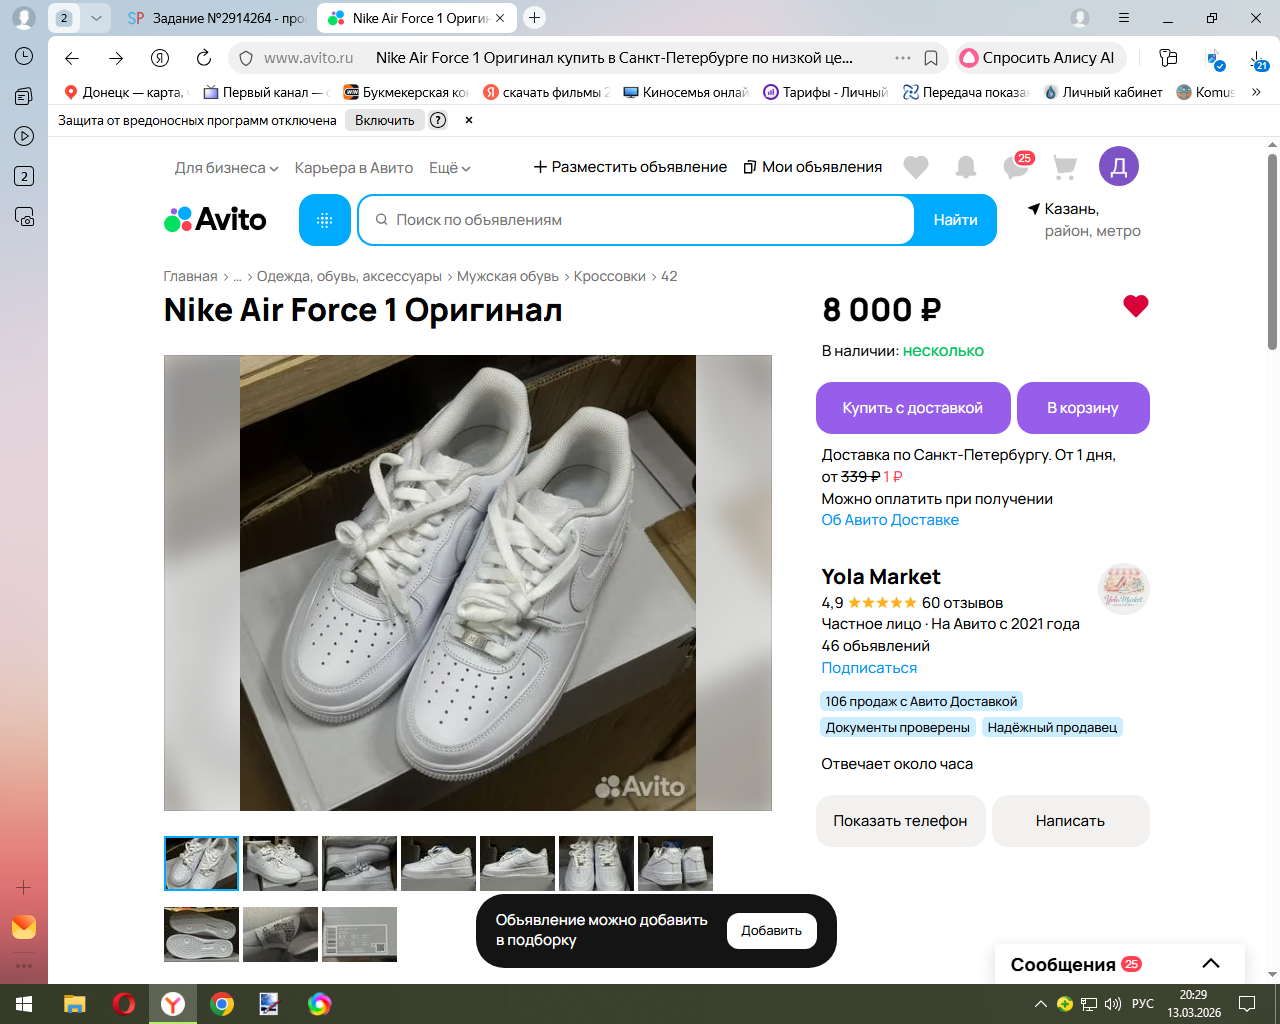Launch Opera from the taskbar
Viewport: 1280px width, 1024px height.
tap(124, 1004)
